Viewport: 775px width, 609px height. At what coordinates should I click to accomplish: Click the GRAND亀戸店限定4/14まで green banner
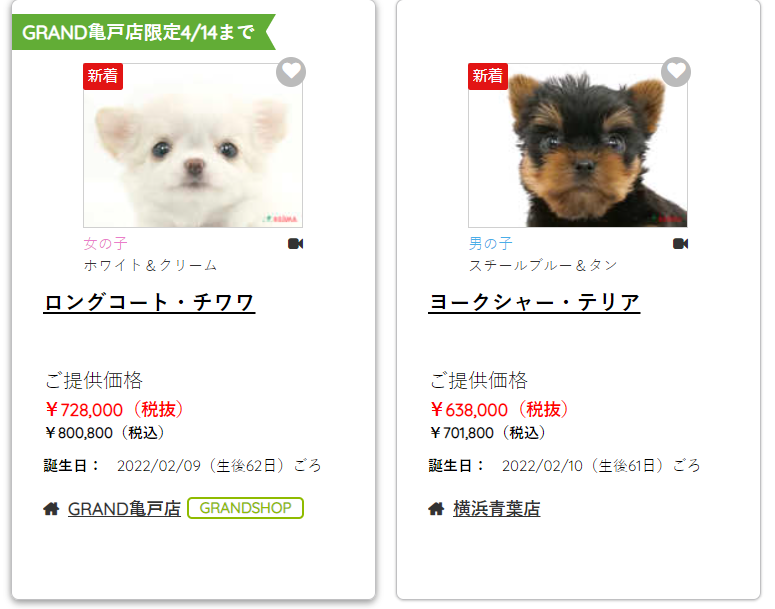143,32
